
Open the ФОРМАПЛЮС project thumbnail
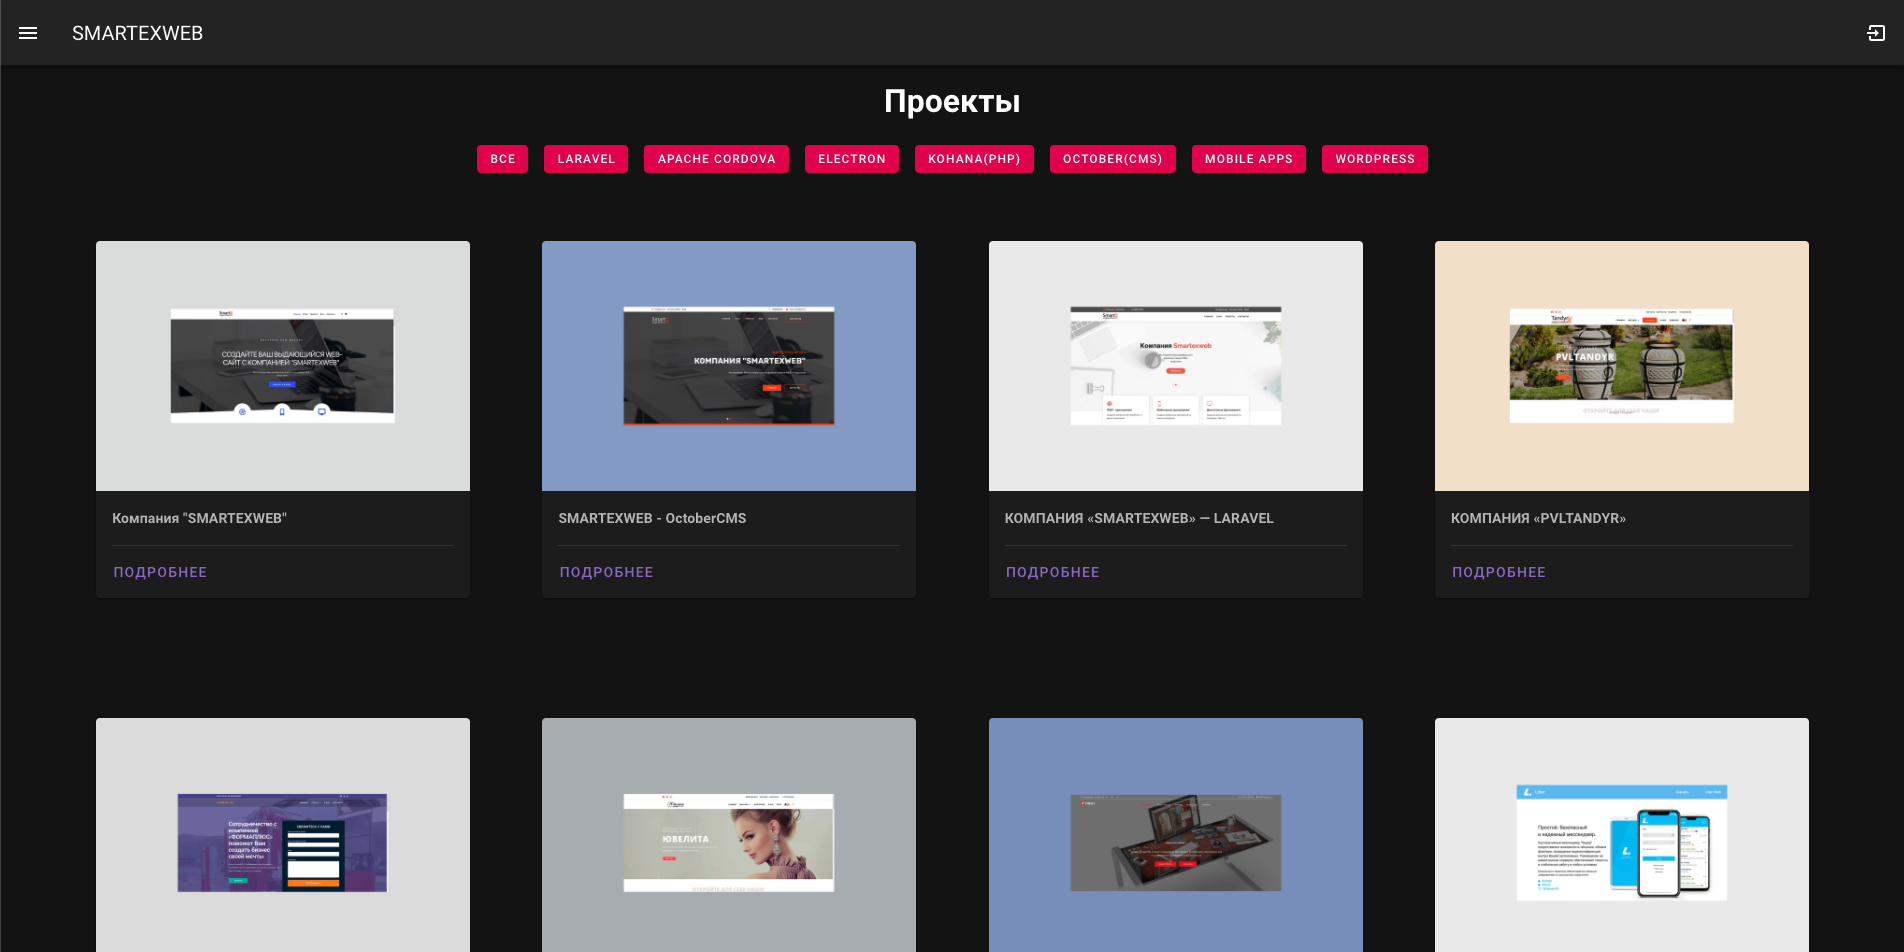pyautogui.click(x=282, y=842)
